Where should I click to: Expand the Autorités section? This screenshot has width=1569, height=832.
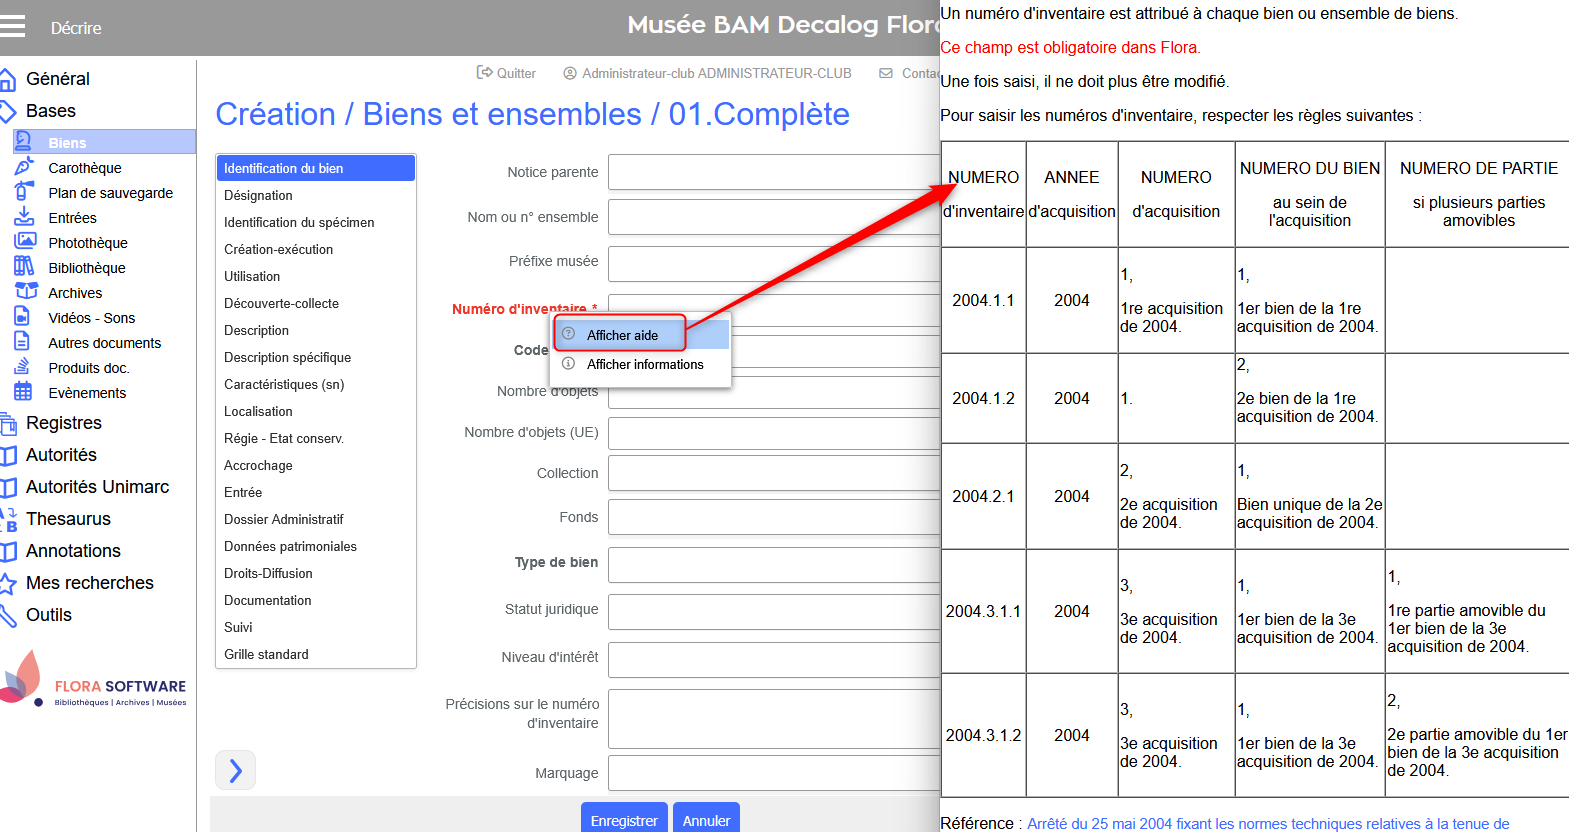(61, 455)
